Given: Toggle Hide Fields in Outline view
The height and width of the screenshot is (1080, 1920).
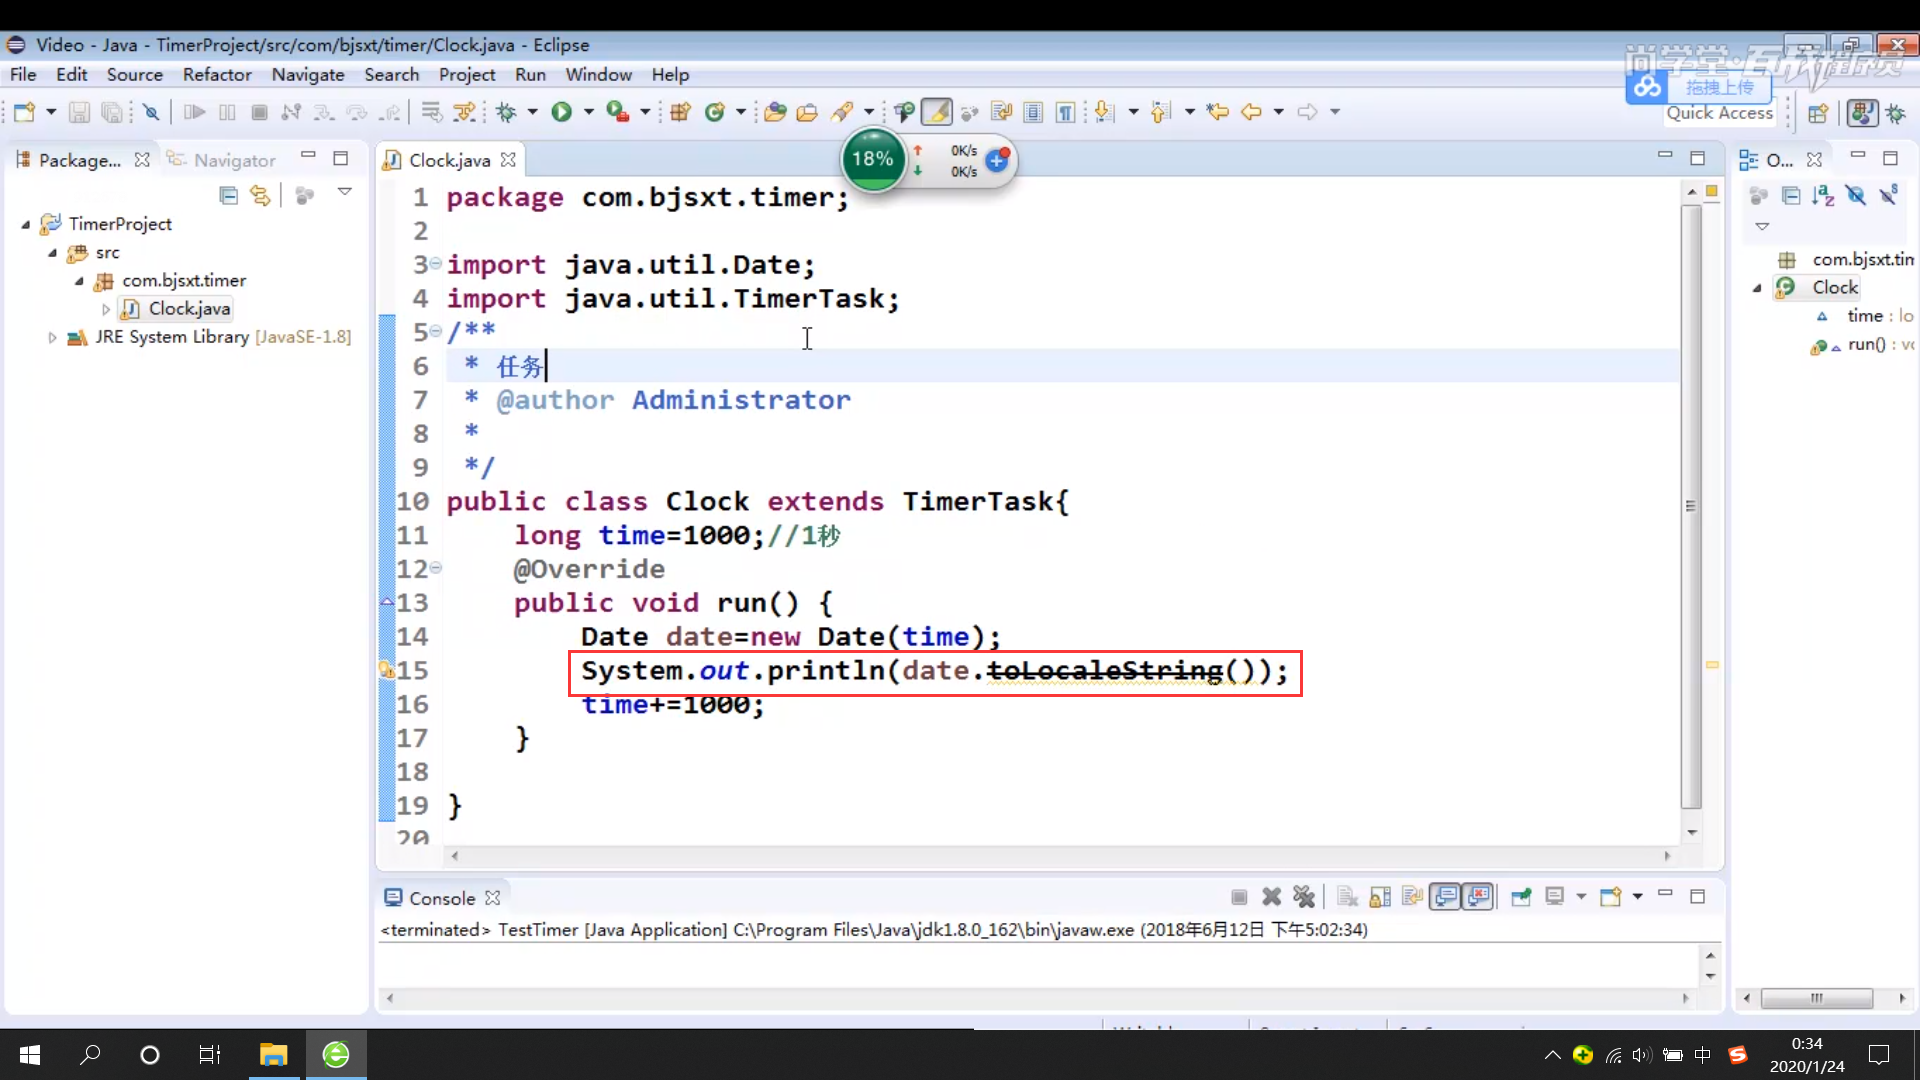Looking at the screenshot, I should 1856,195.
